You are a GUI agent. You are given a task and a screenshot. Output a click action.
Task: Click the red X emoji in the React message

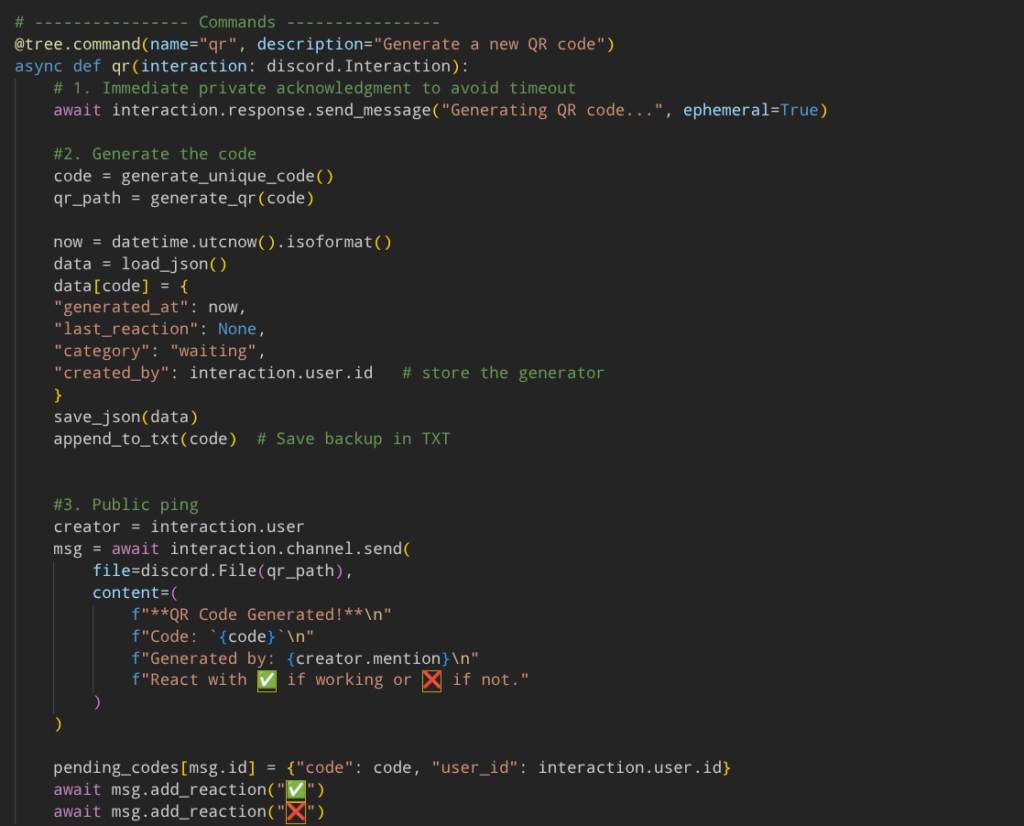pyautogui.click(x=430, y=680)
